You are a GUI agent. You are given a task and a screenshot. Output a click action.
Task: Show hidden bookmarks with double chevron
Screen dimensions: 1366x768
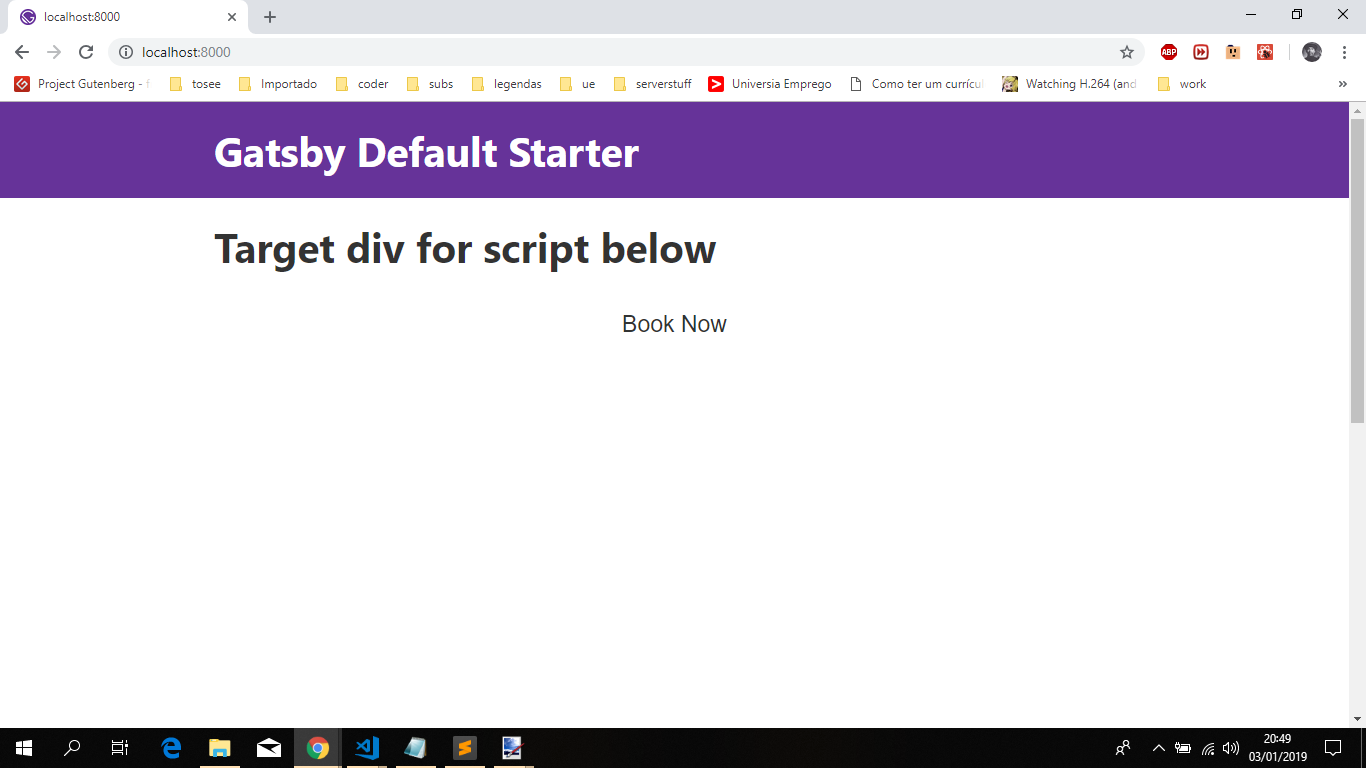[1343, 84]
